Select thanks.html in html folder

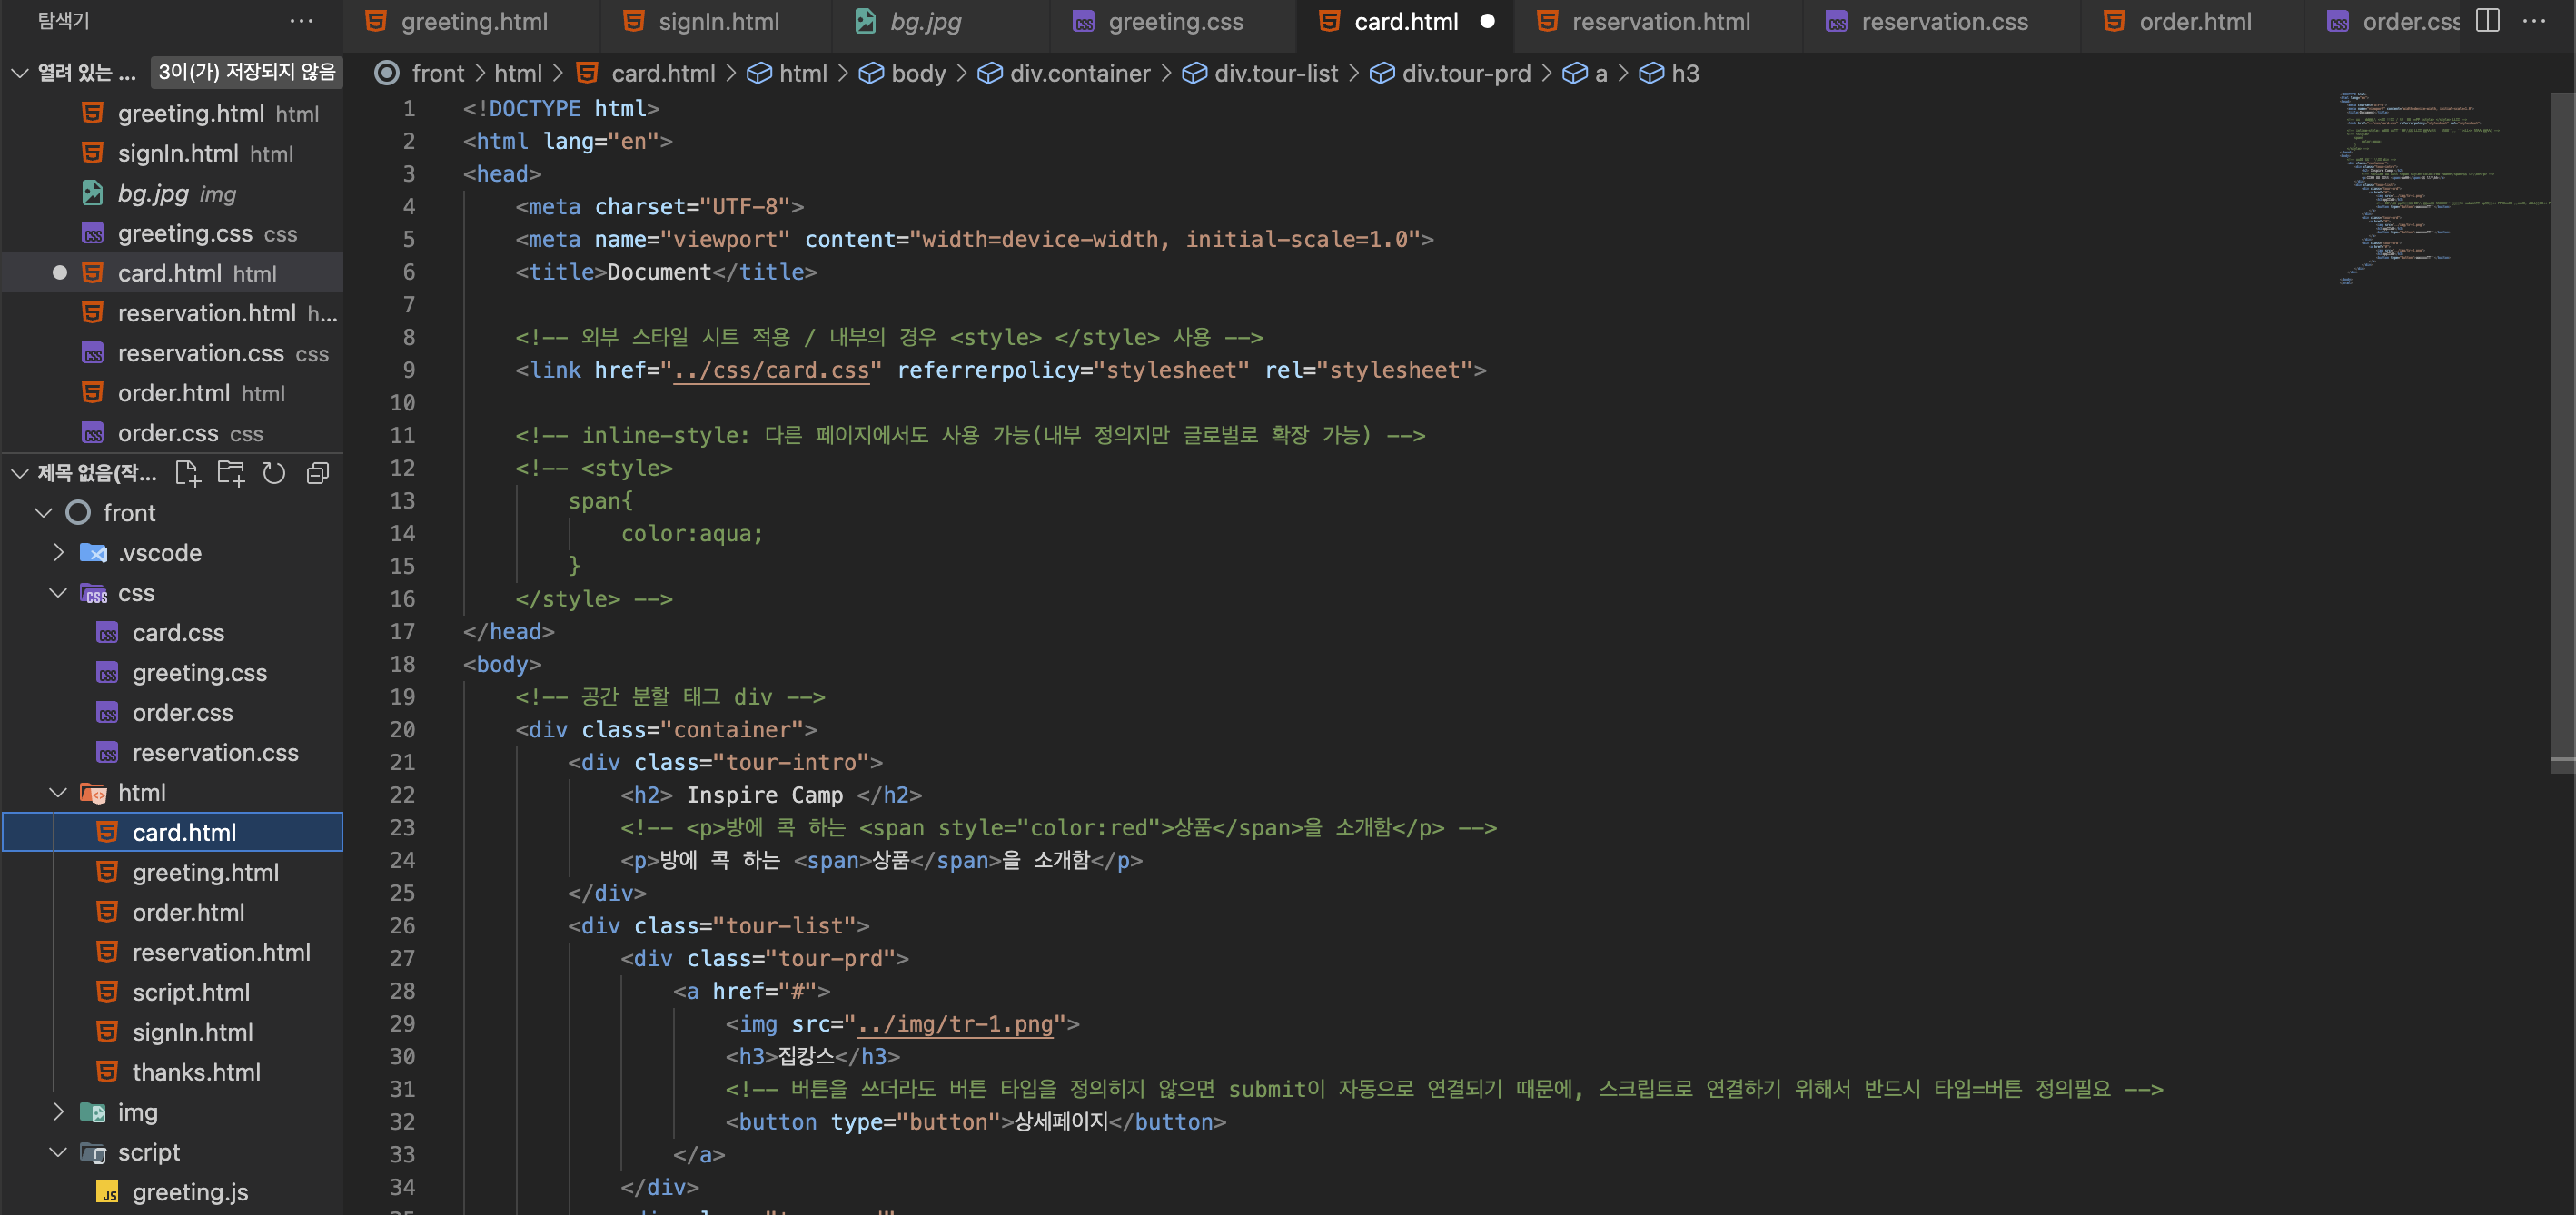tap(172, 1072)
